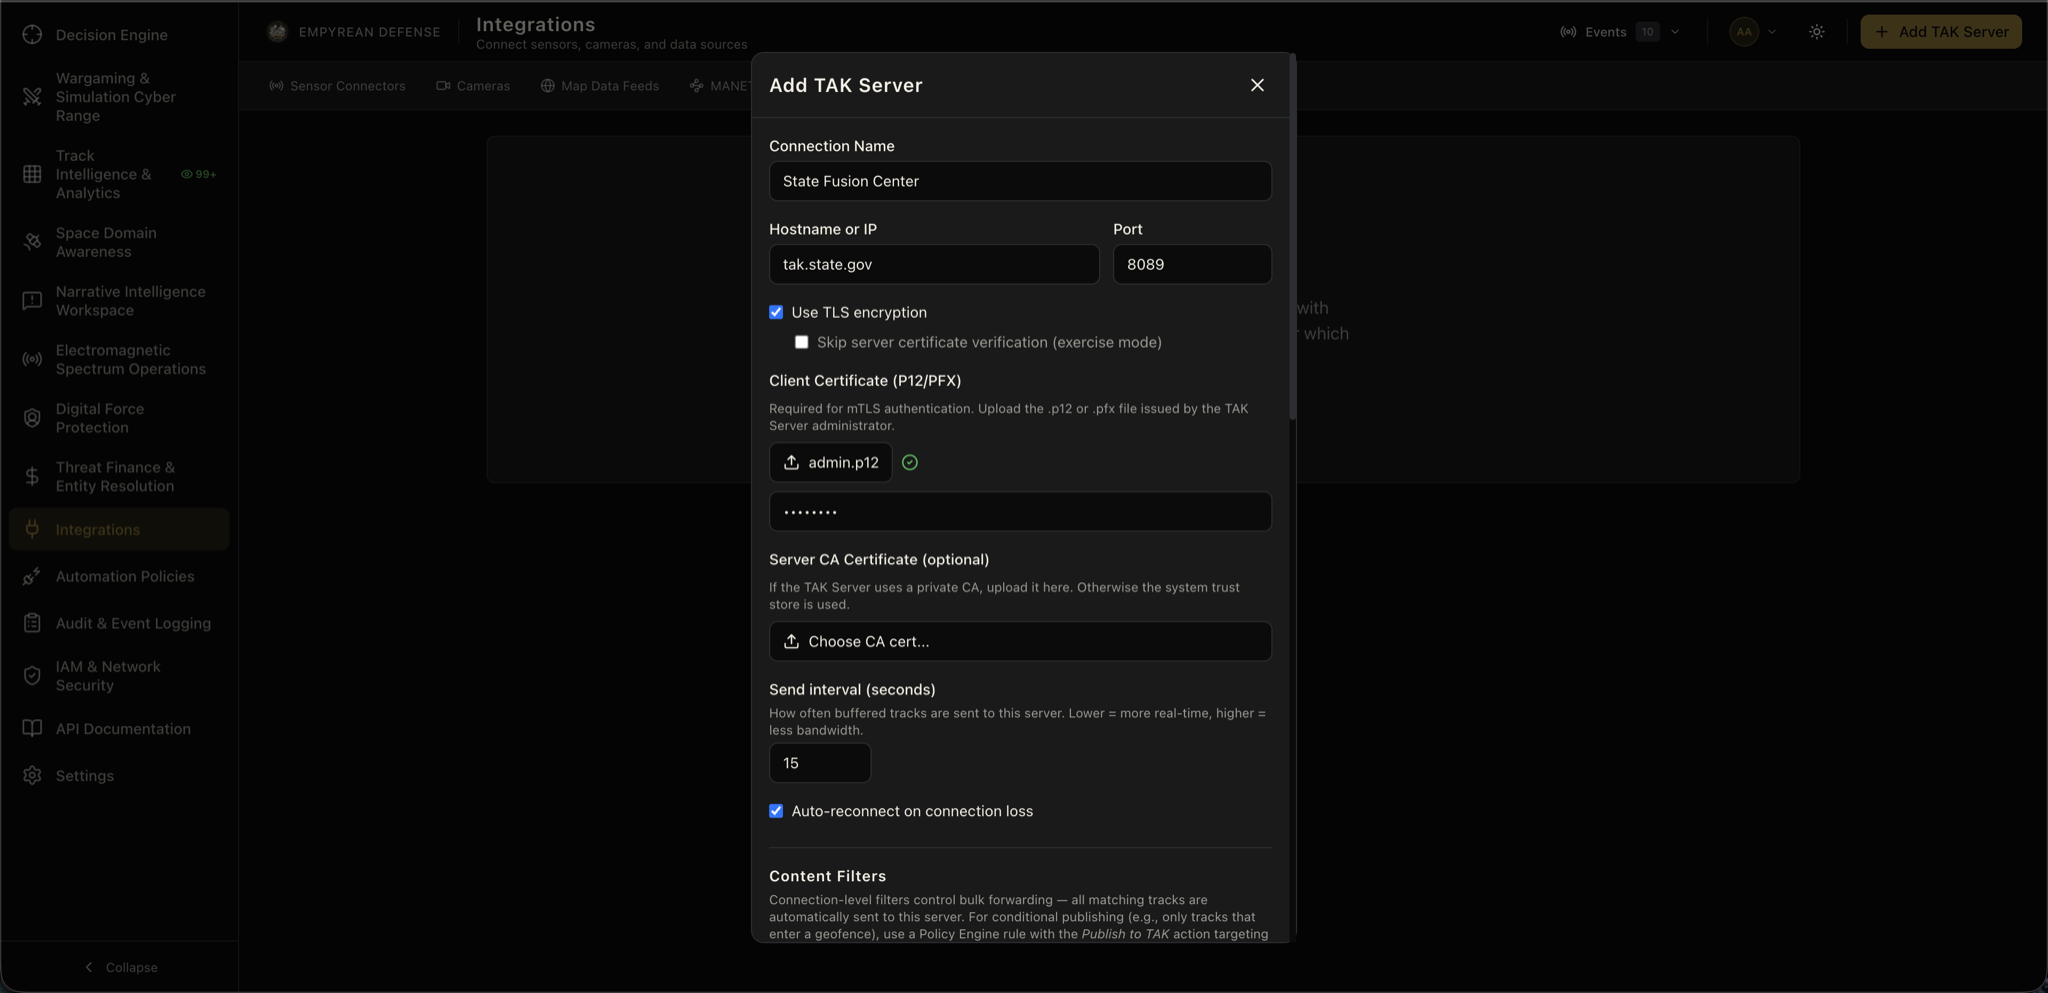Open Automation Policies in the sidebar

(119, 577)
